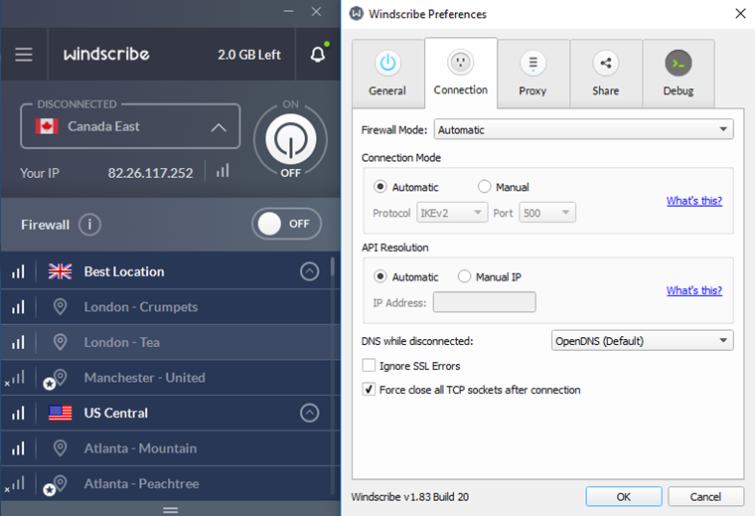This screenshot has width=755, height=516.
Task: Select Automatic connection mode radio
Action: click(380, 186)
